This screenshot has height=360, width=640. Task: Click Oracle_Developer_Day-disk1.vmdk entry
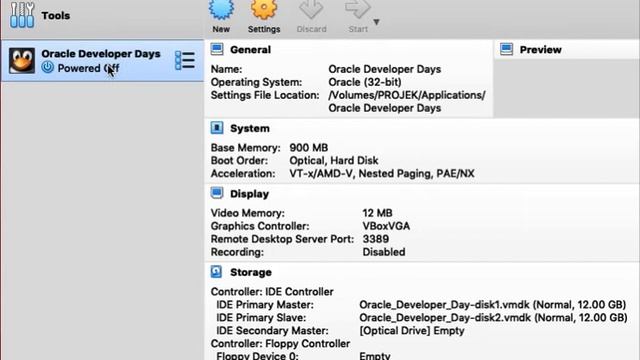(x=492, y=305)
